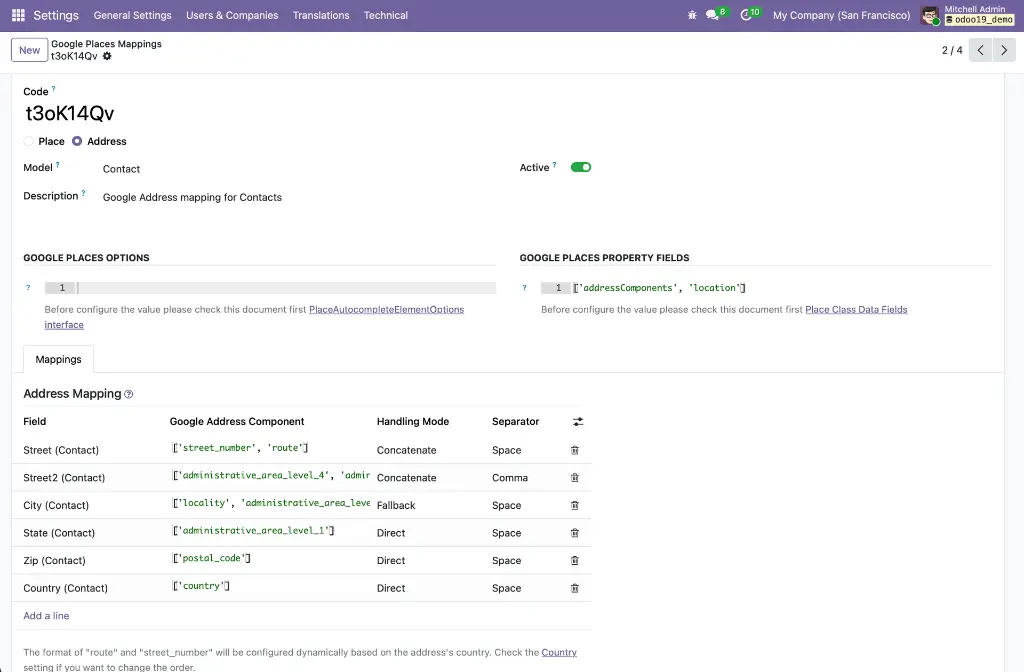The width and height of the screenshot is (1024, 672).
Task: Open the Country setting link
Action: pos(559,652)
